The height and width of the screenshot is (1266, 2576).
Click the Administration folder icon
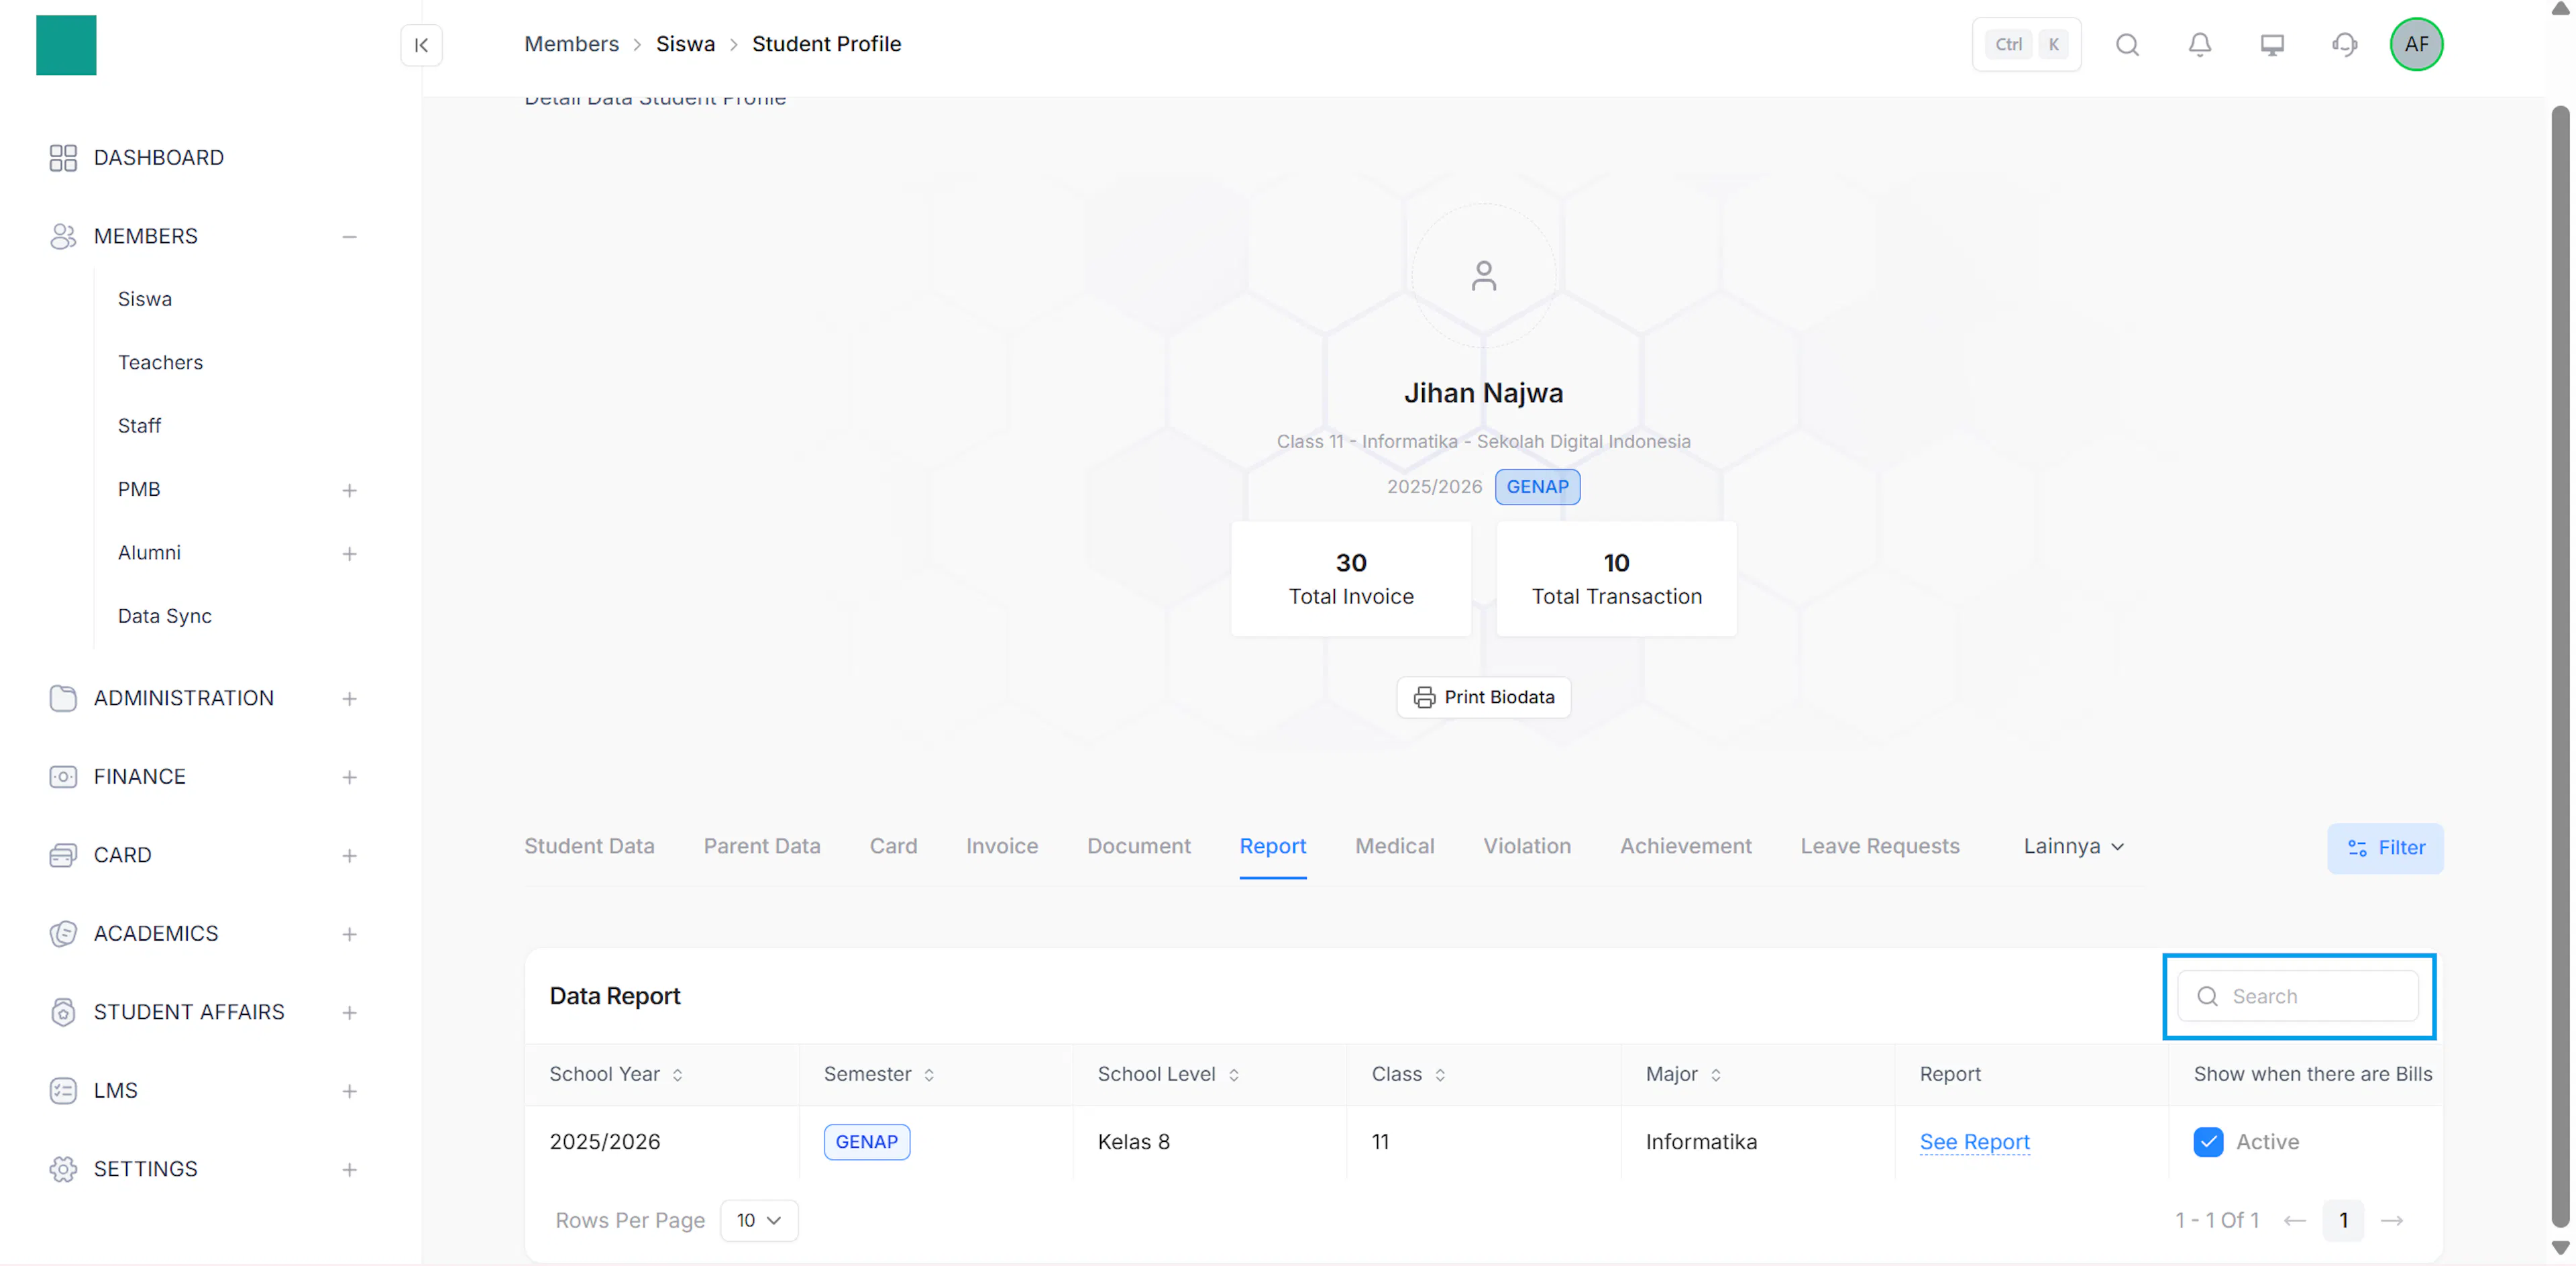click(63, 698)
